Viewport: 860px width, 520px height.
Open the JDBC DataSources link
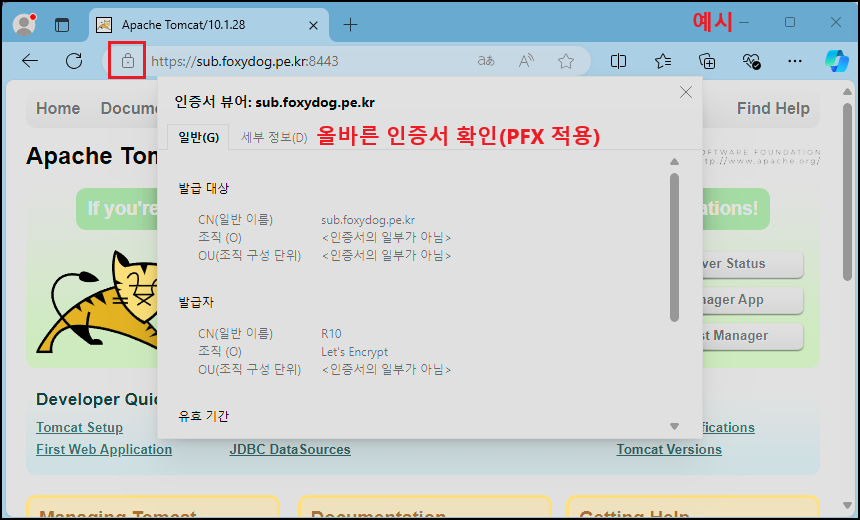coord(290,449)
